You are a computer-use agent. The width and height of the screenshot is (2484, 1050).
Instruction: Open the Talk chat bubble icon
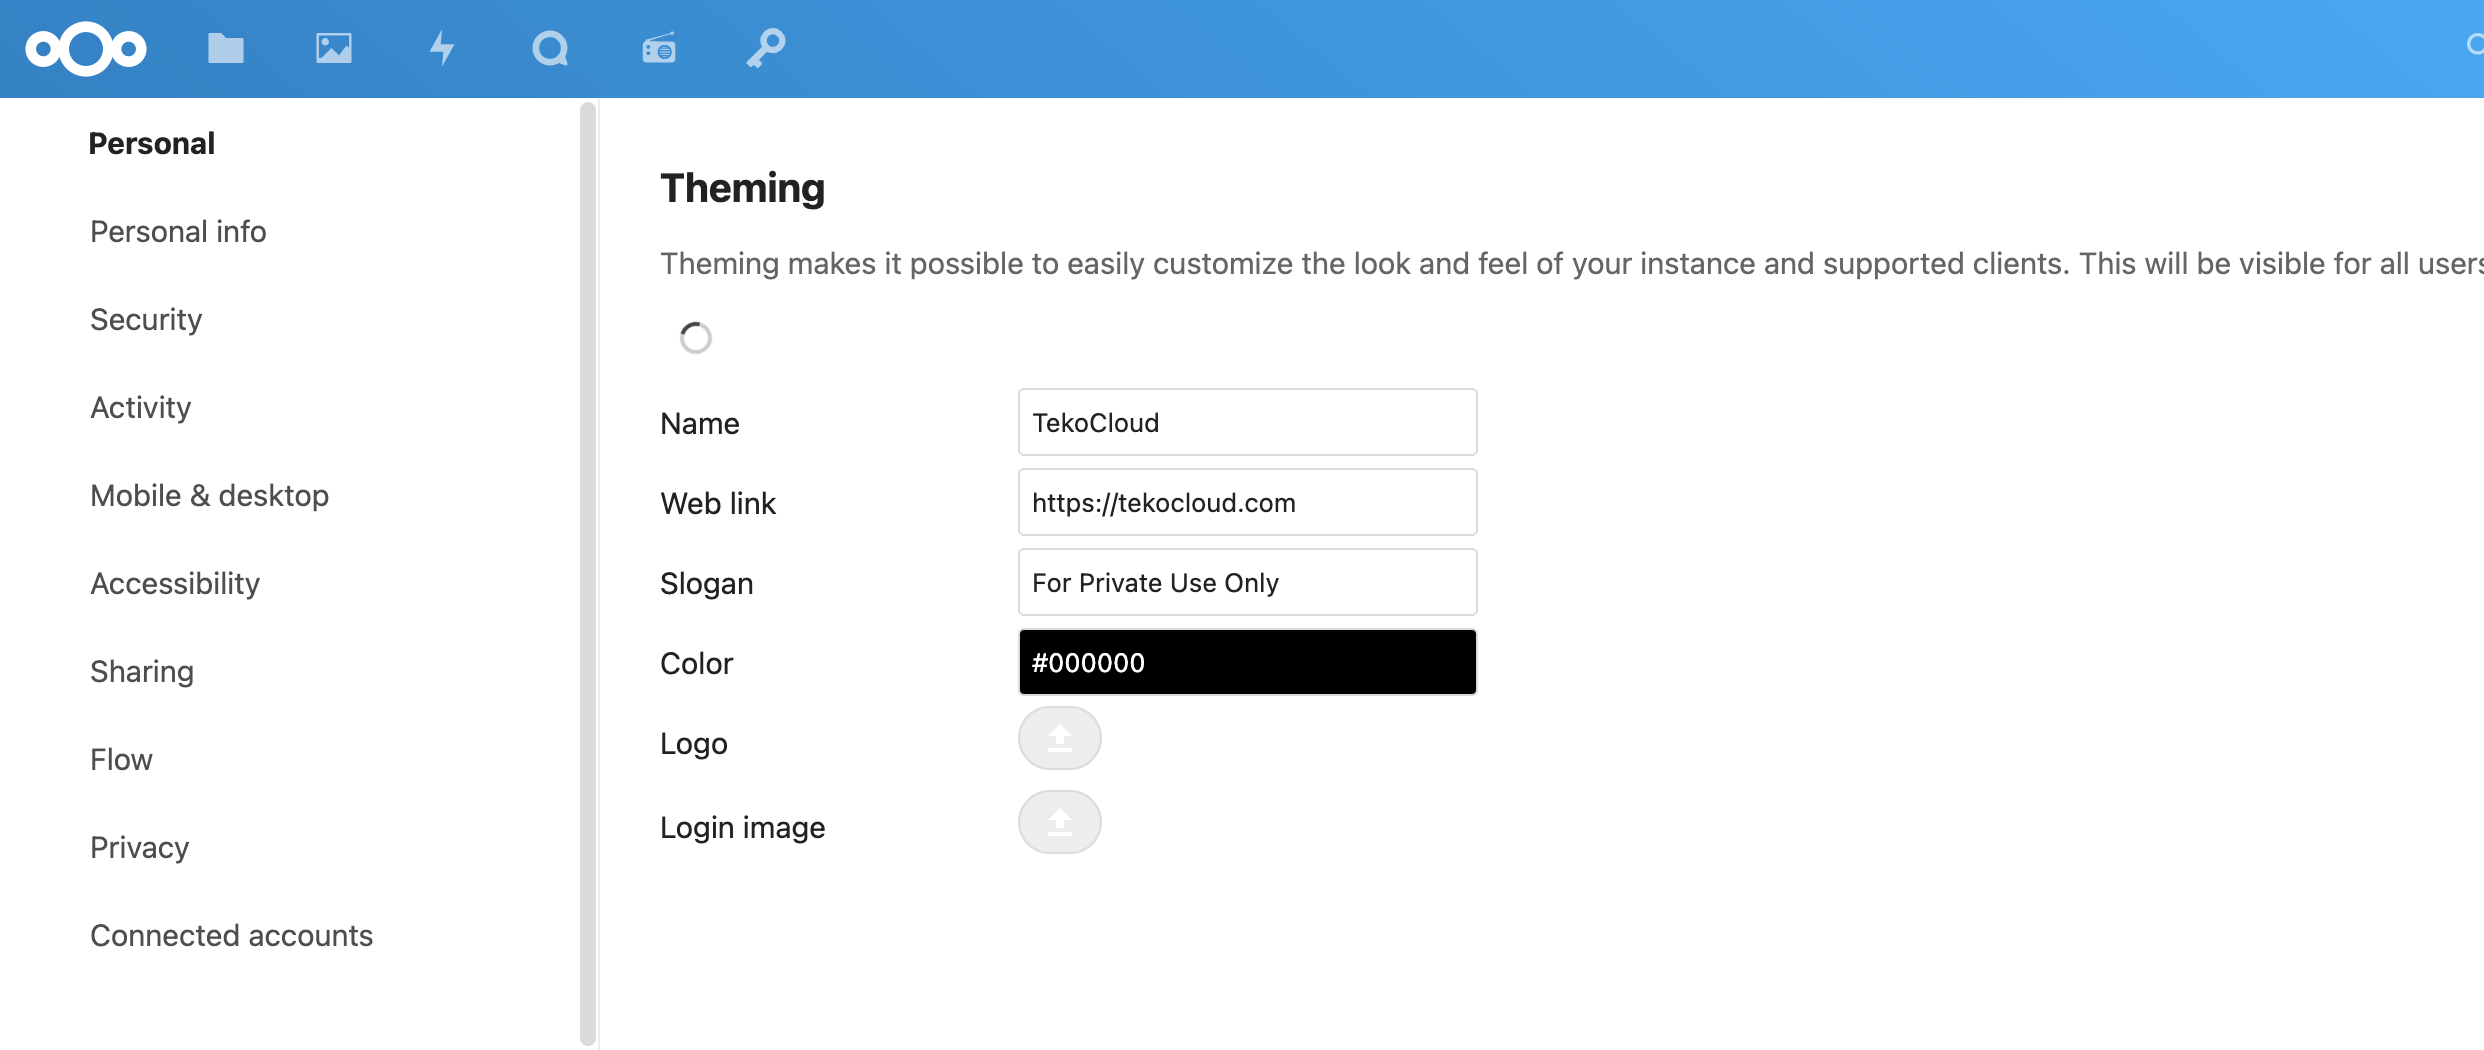point(550,48)
